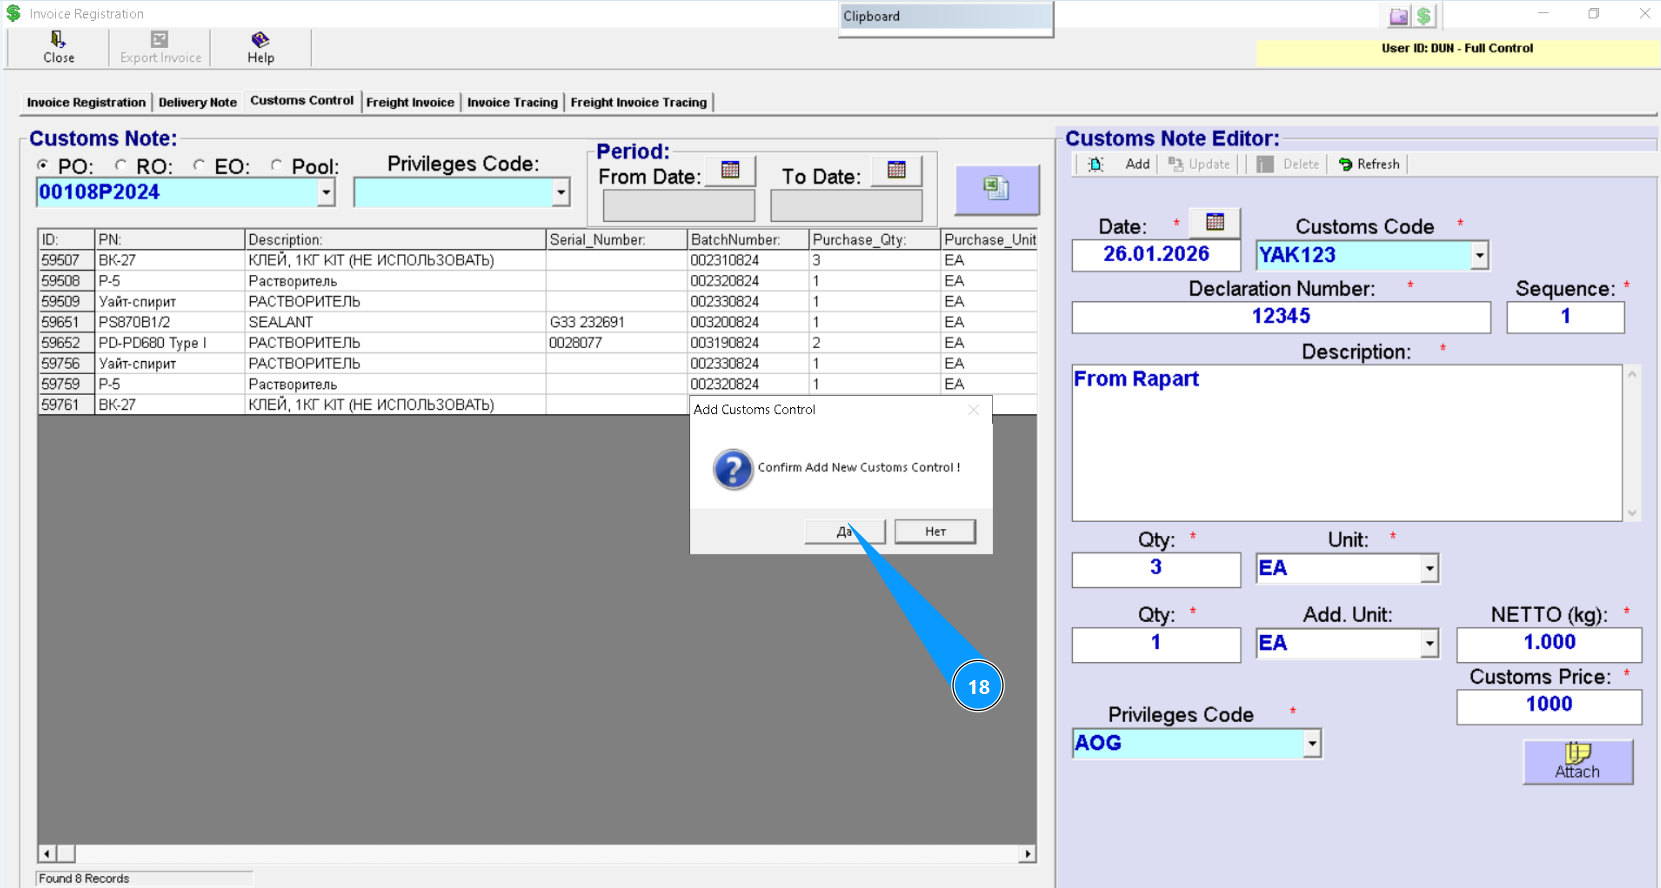Image resolution: width=1661 pixels, height=888 pixels.
Task: Select the Pool radio button
Action: (276, 166)
